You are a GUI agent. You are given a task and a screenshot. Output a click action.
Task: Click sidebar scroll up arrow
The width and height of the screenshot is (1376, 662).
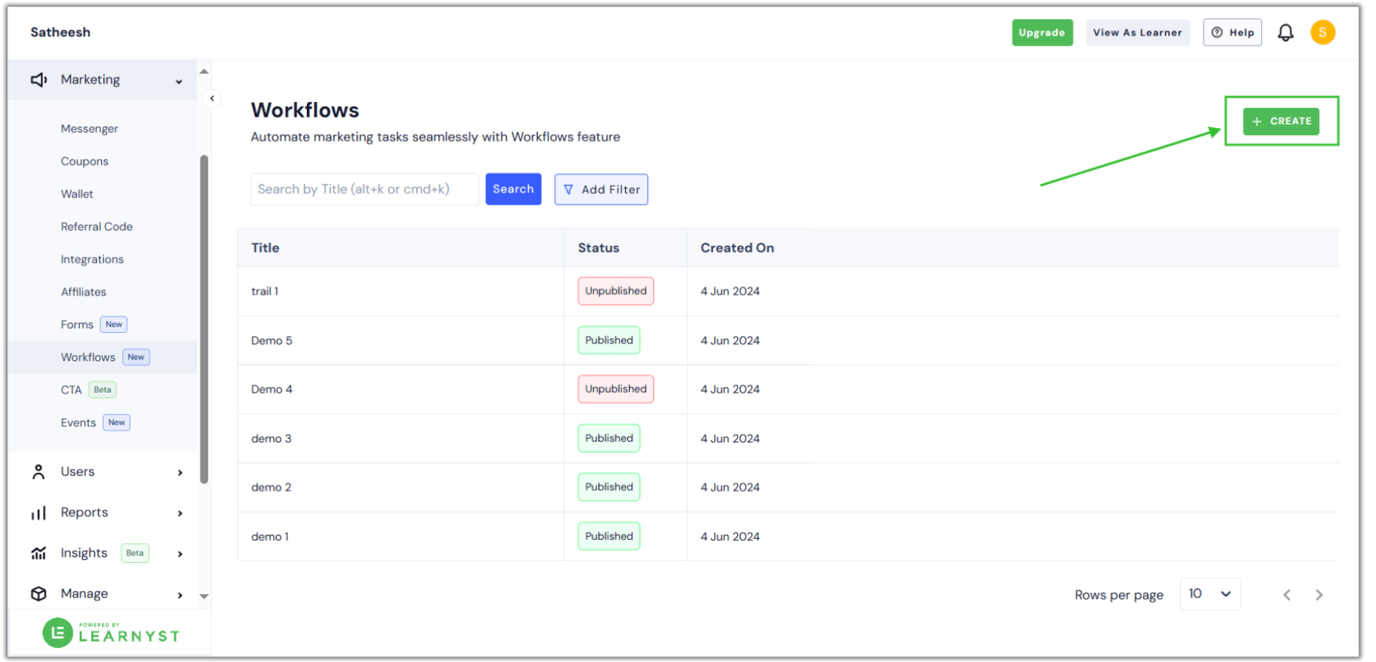tap(204, 72)
